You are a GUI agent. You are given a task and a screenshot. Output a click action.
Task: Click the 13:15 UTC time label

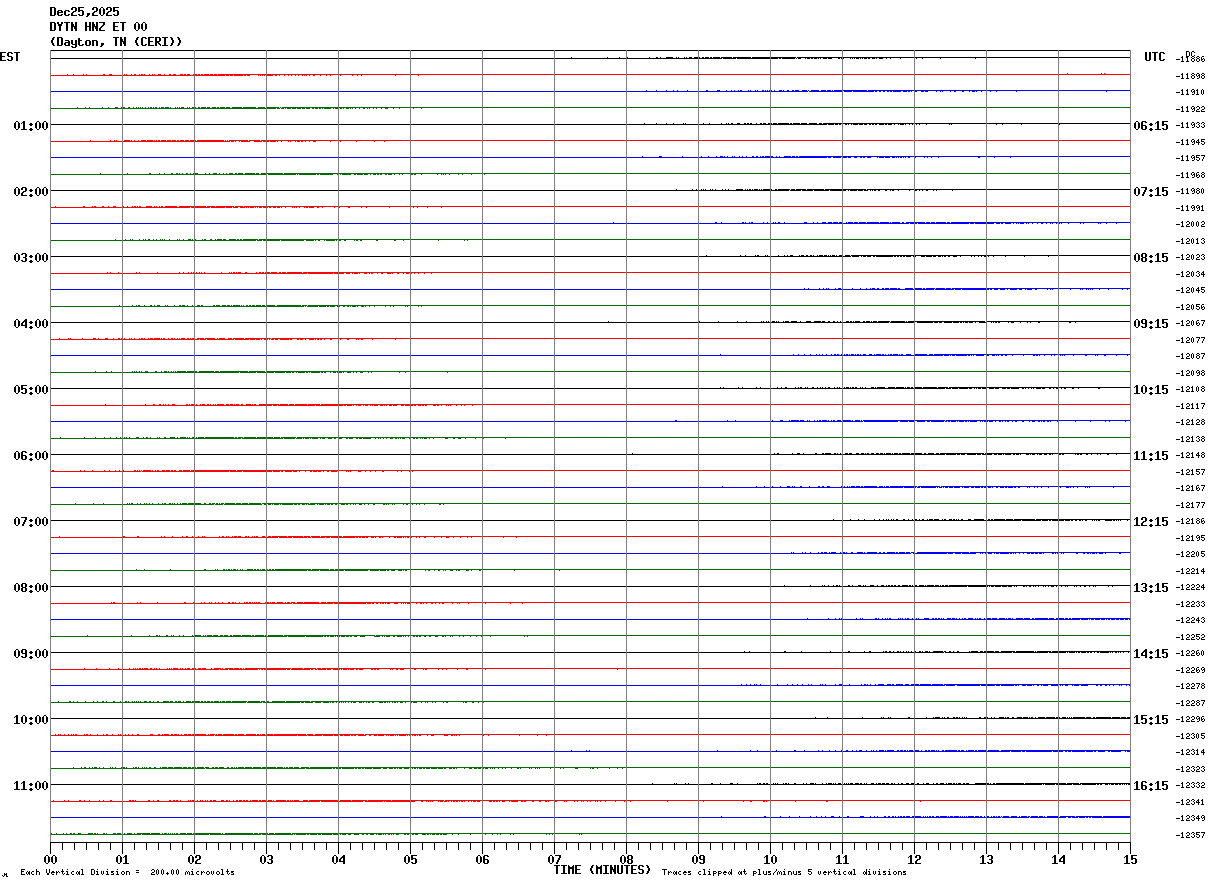pos(1151,588)
